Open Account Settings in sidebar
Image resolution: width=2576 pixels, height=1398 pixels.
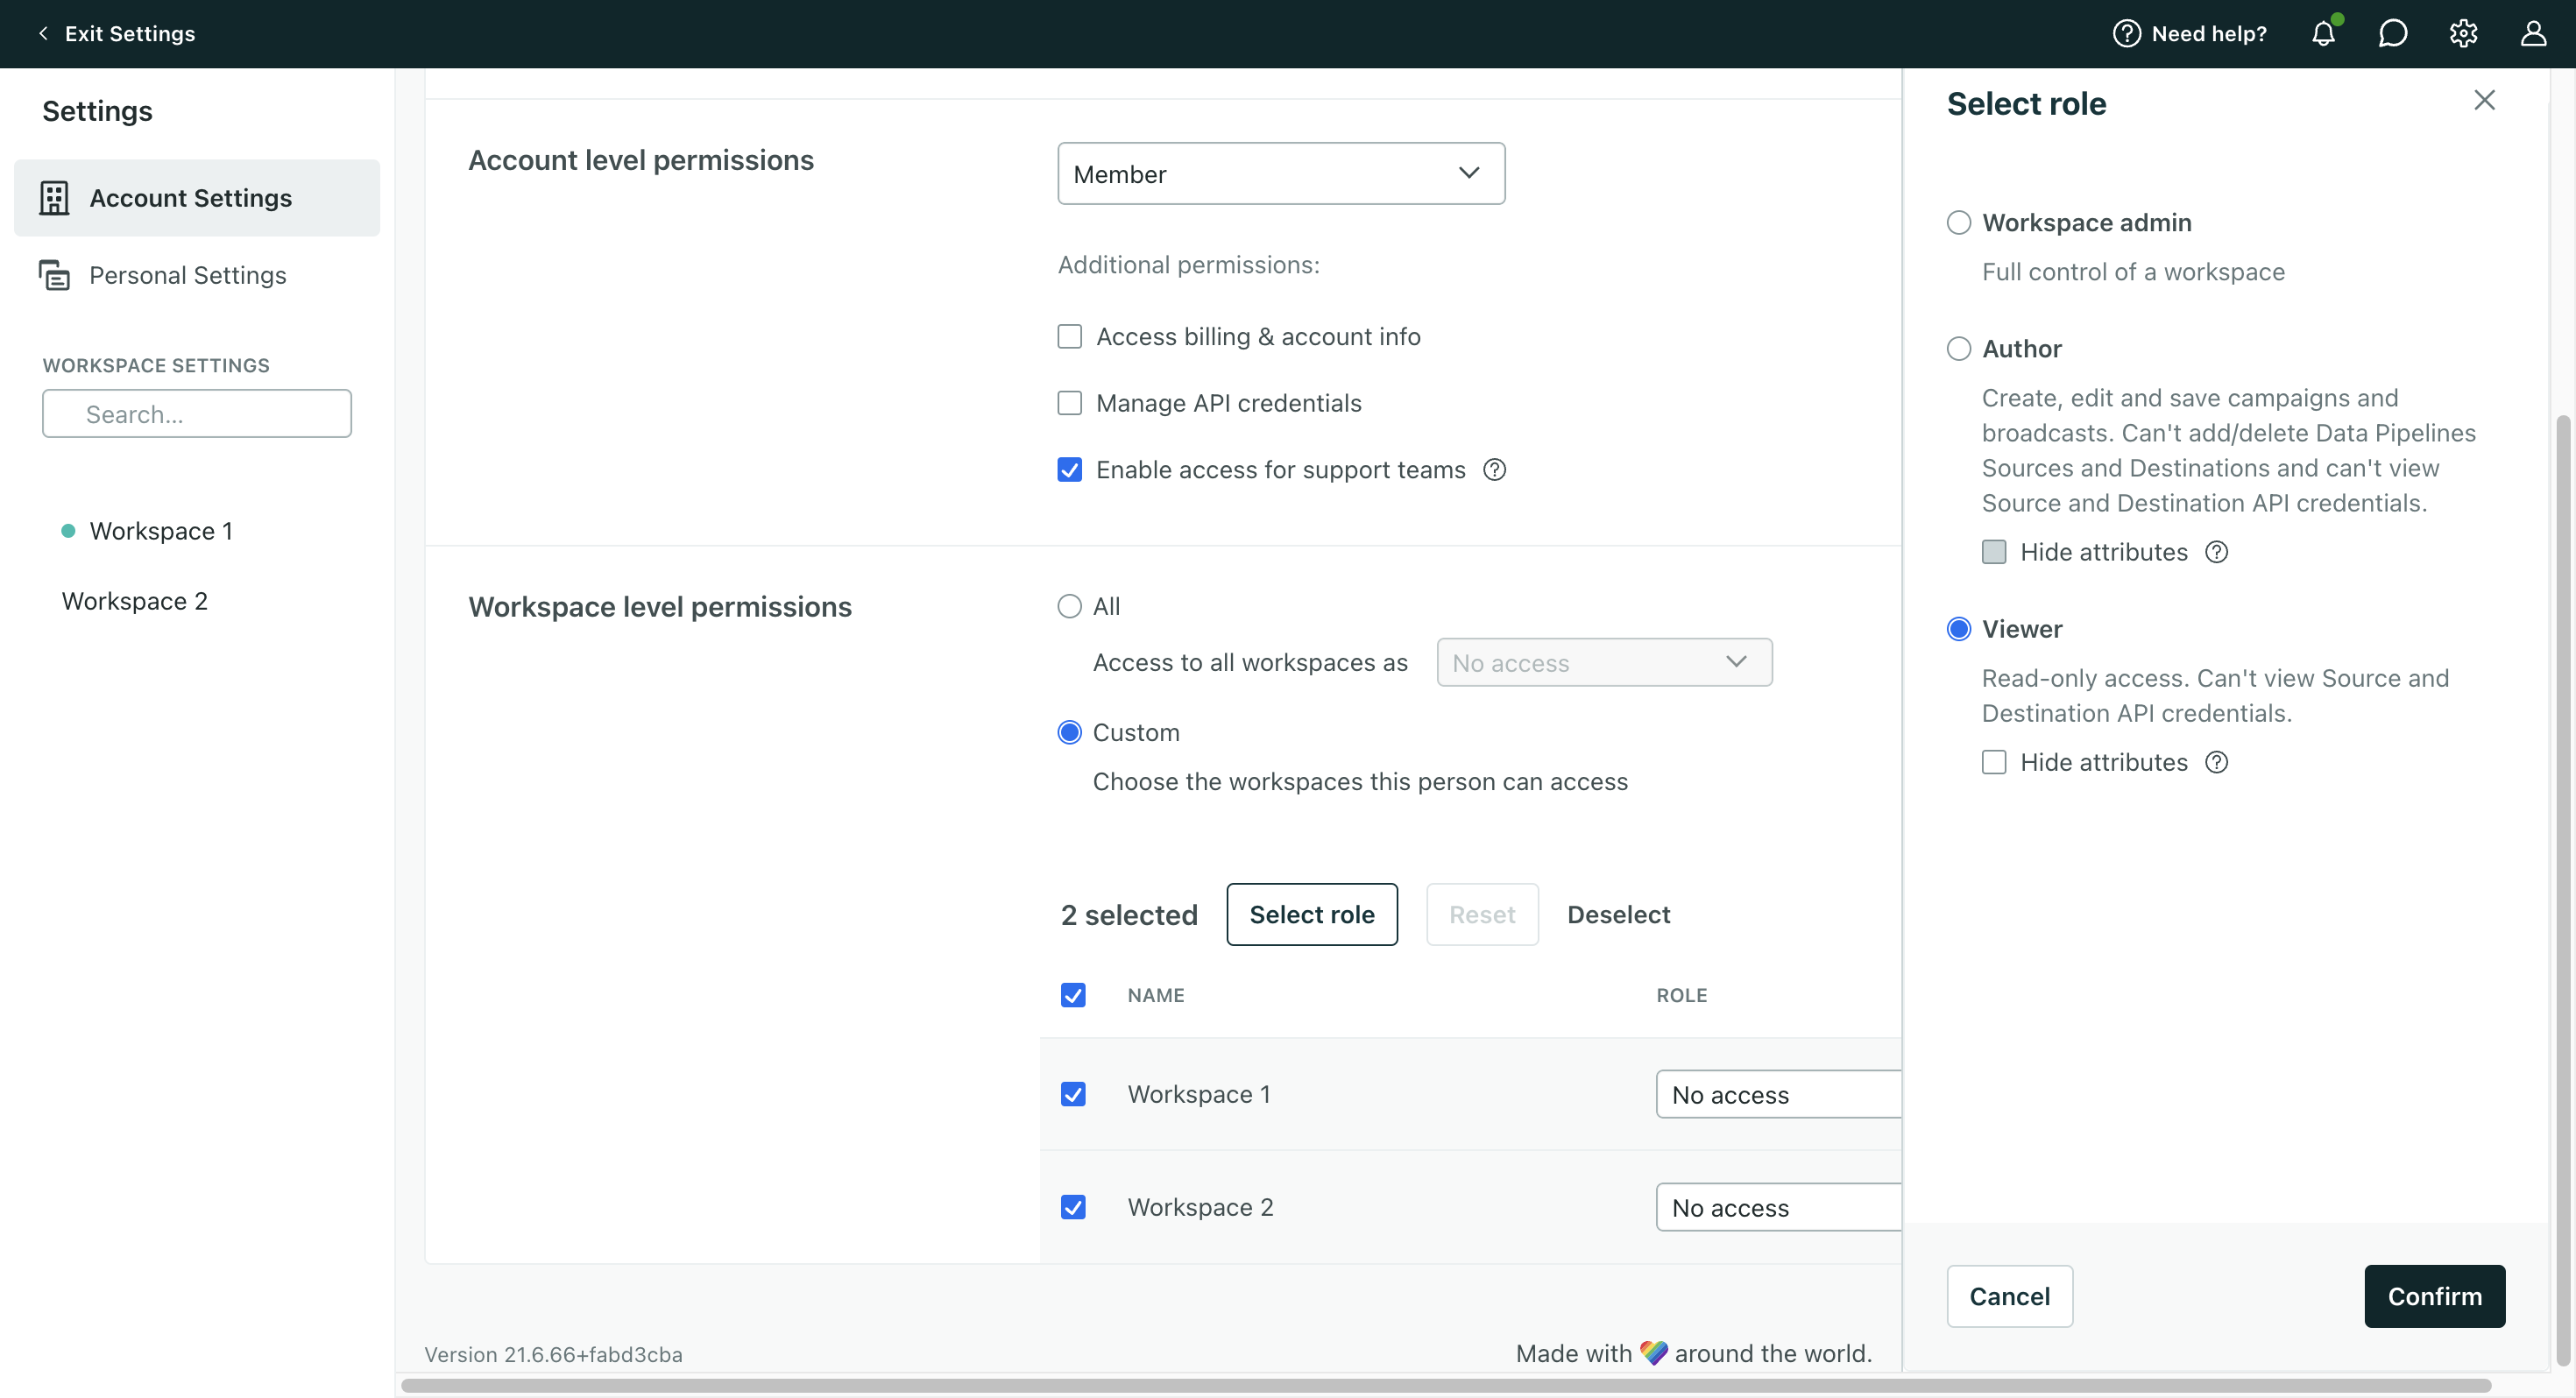pyautogui.click(x=197, y=198)
